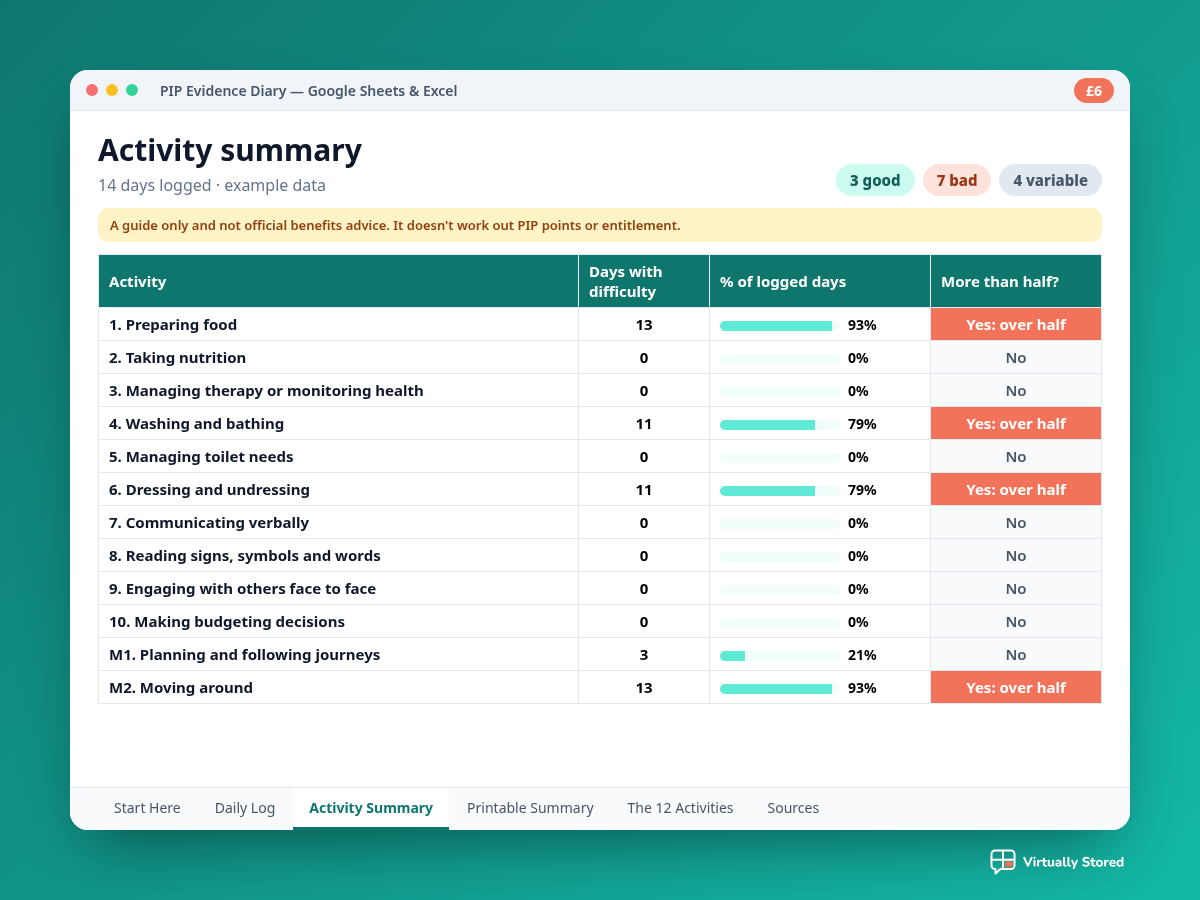Viewport: 1200px width, 900px height.
Task: Click the days value 3 for Planning journeys
Action: click(644, 655)
